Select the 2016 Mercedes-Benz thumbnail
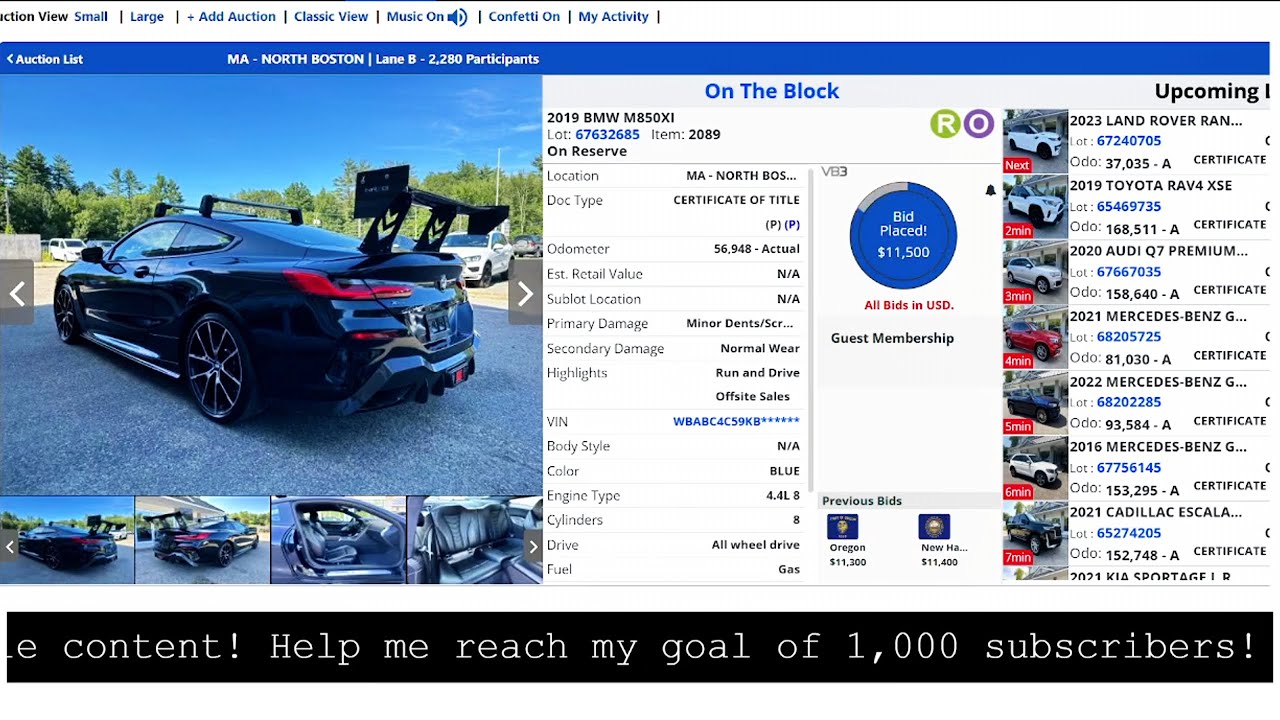 coord(1035,468)
